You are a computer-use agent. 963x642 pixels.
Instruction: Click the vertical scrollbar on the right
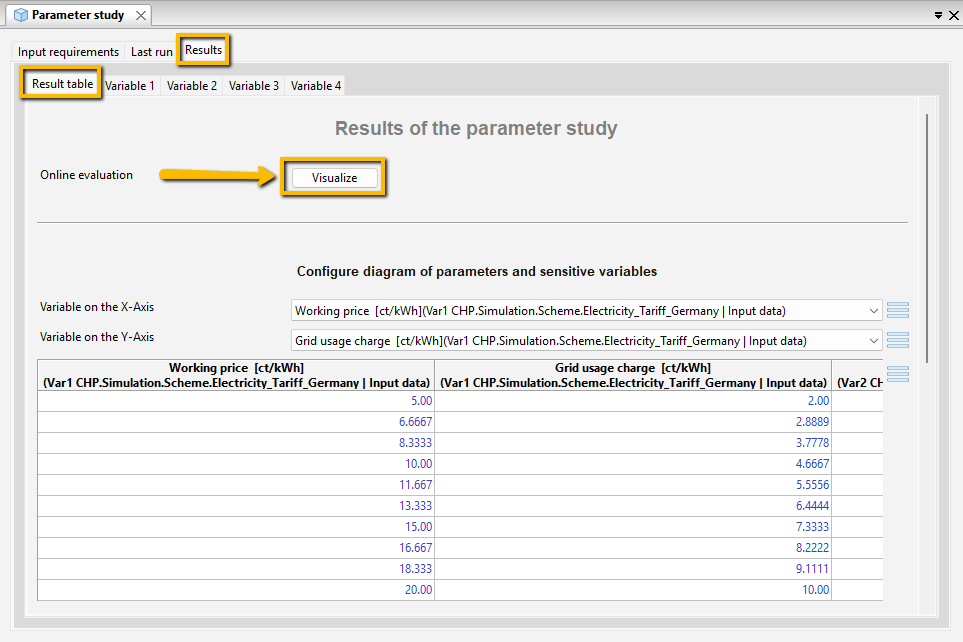tap(927, 238)
